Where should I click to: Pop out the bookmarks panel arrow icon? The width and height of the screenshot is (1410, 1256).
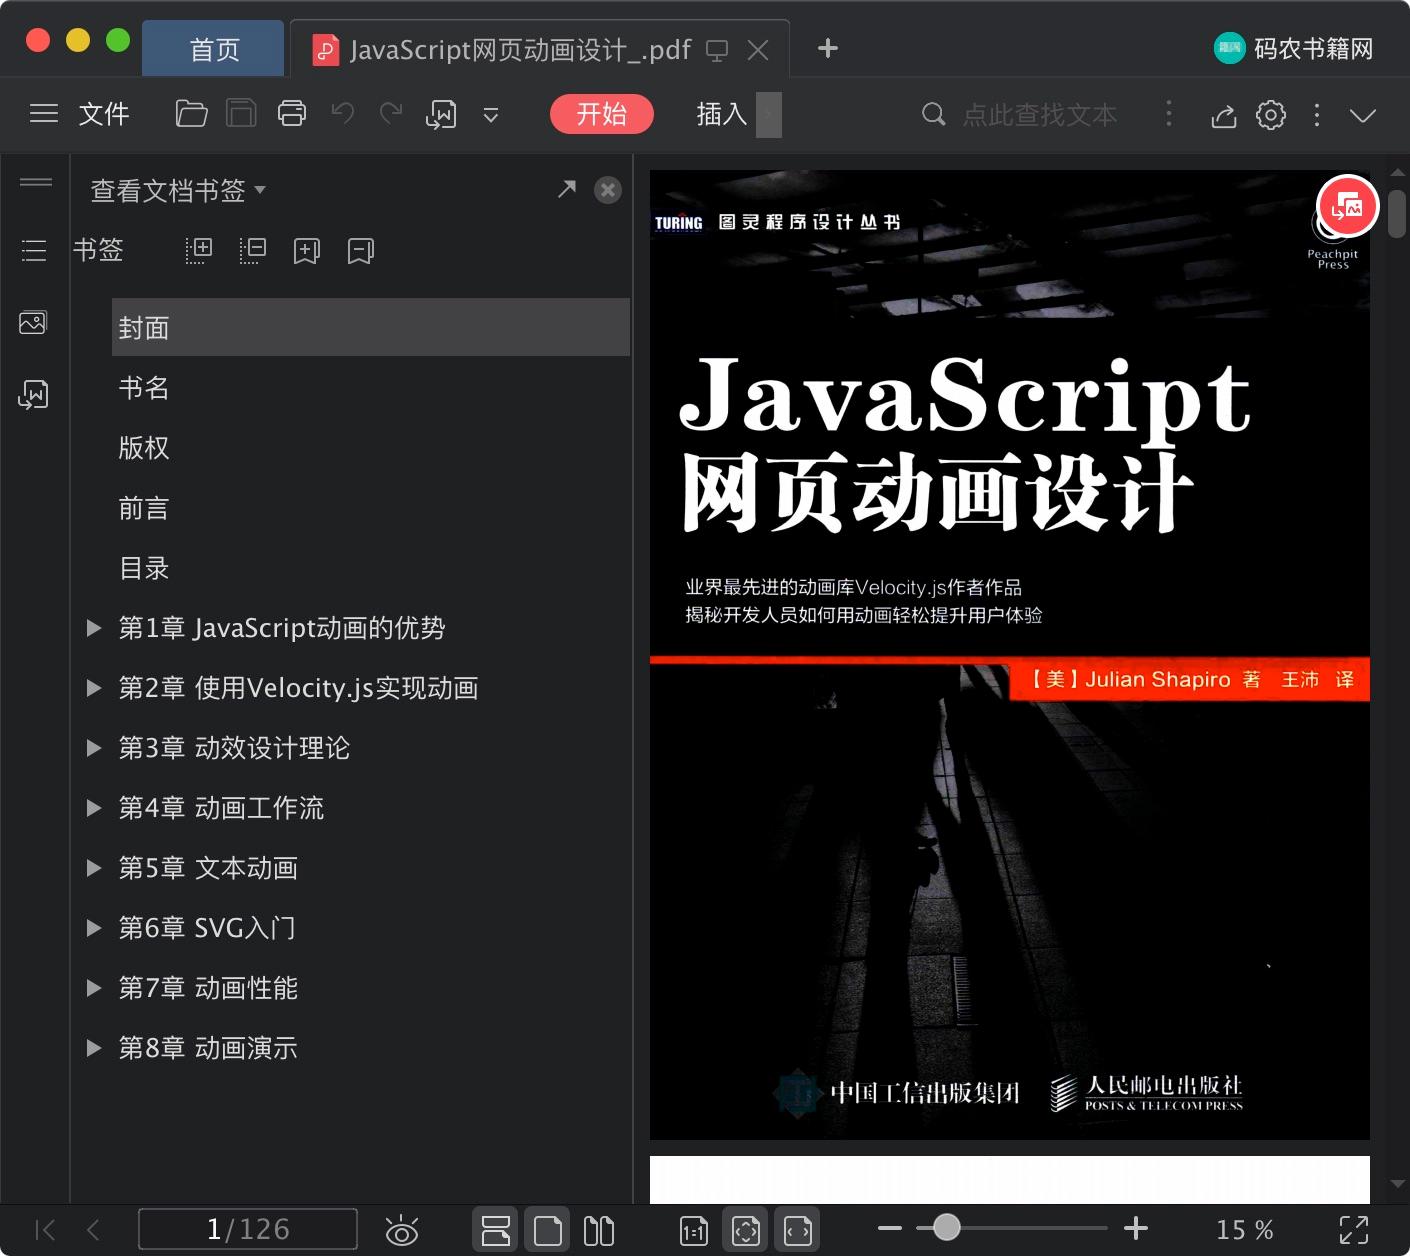click(x=567, y=189)
